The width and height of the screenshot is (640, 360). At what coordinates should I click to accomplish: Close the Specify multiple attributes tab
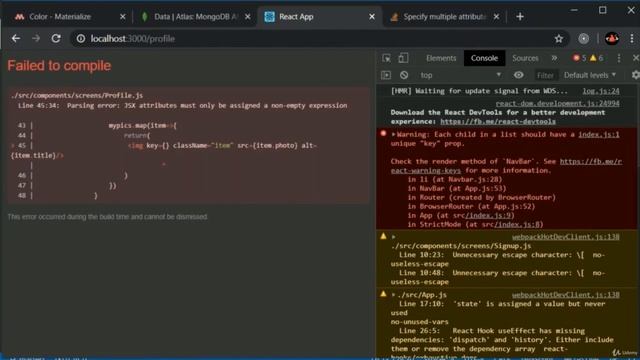(x=496, y=17)
